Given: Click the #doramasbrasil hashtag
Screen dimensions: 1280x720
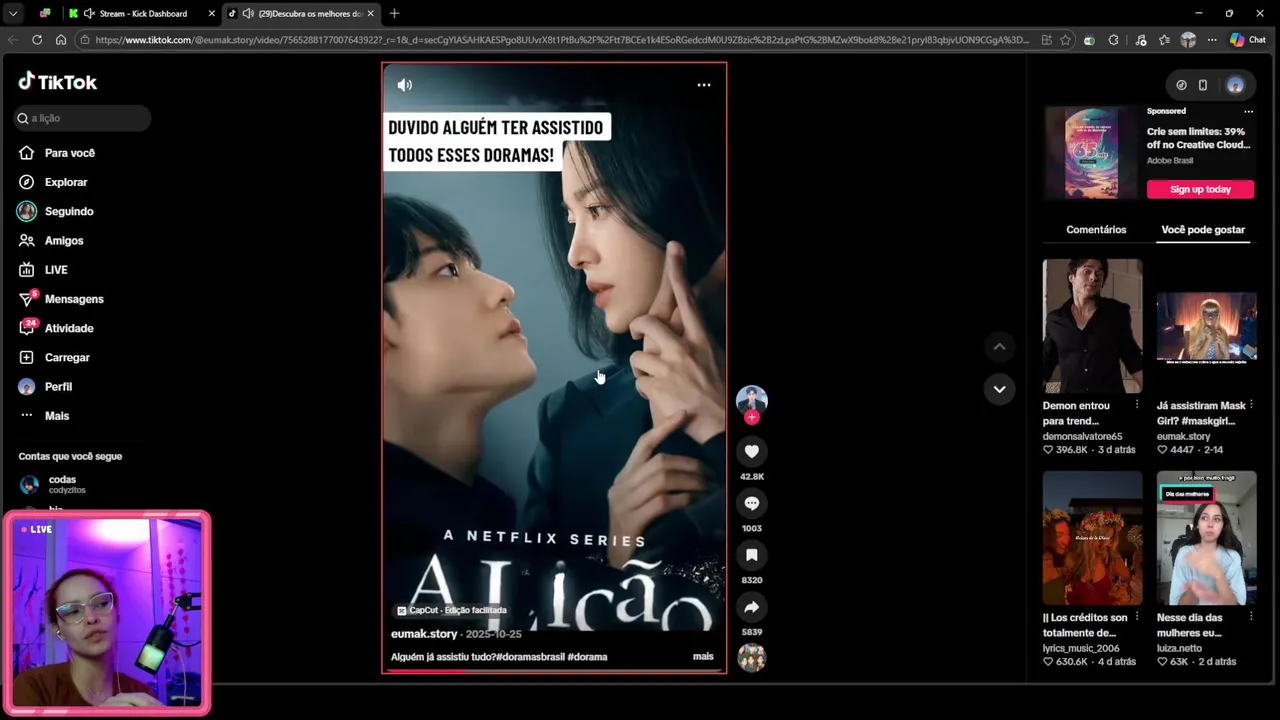Looking at the screenshot, I should pos(530,657).
